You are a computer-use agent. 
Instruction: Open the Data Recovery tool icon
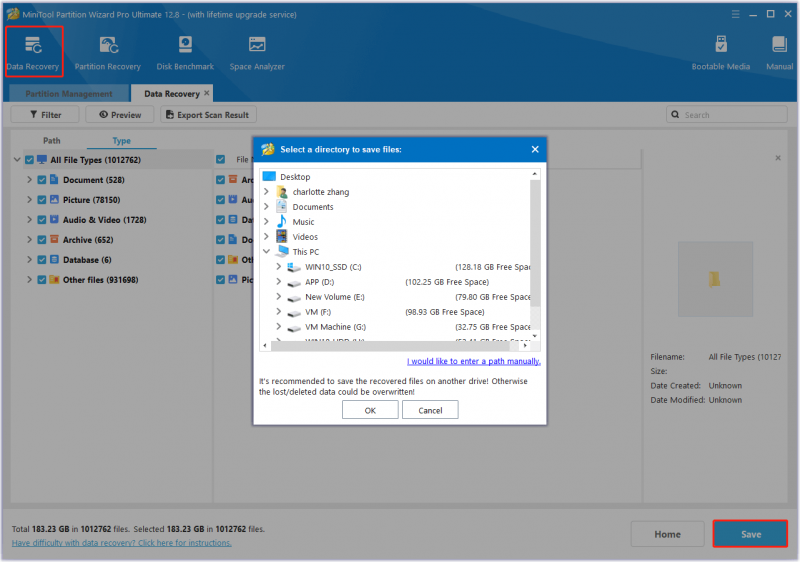[x=33, y=46]
